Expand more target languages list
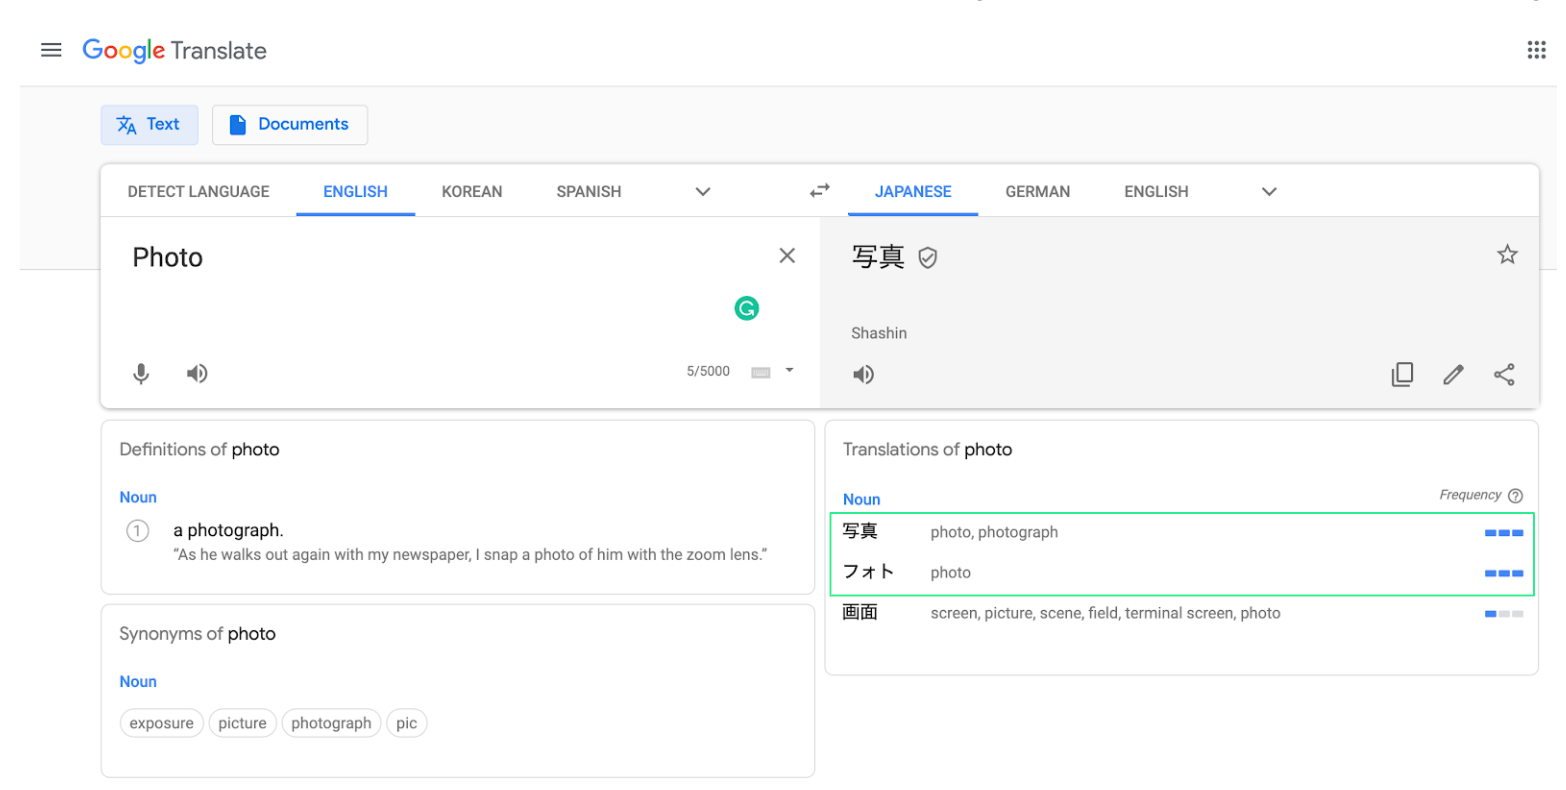 pyautogui.click(x=1269, y=191)
